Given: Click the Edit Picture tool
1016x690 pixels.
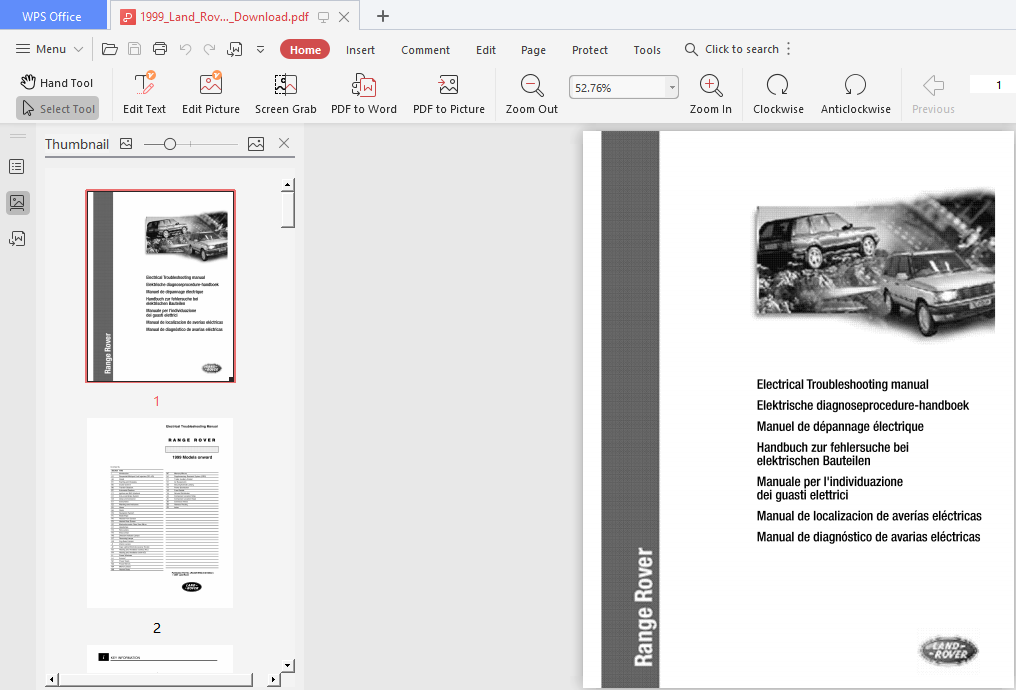Looking at the screenshot, I should (211, 94).
